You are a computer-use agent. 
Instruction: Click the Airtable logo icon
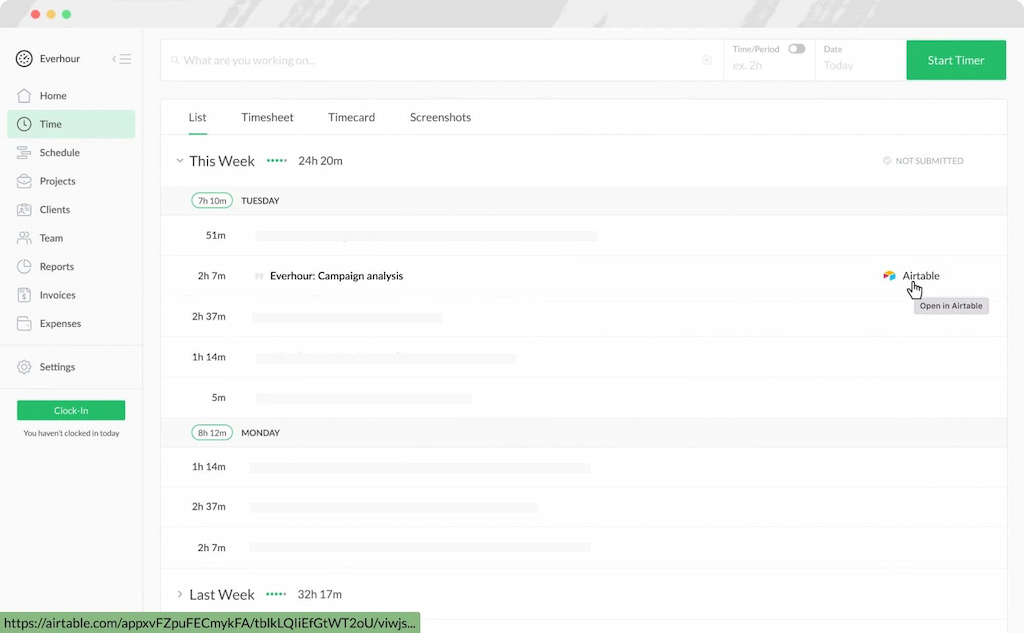[889, 276]
